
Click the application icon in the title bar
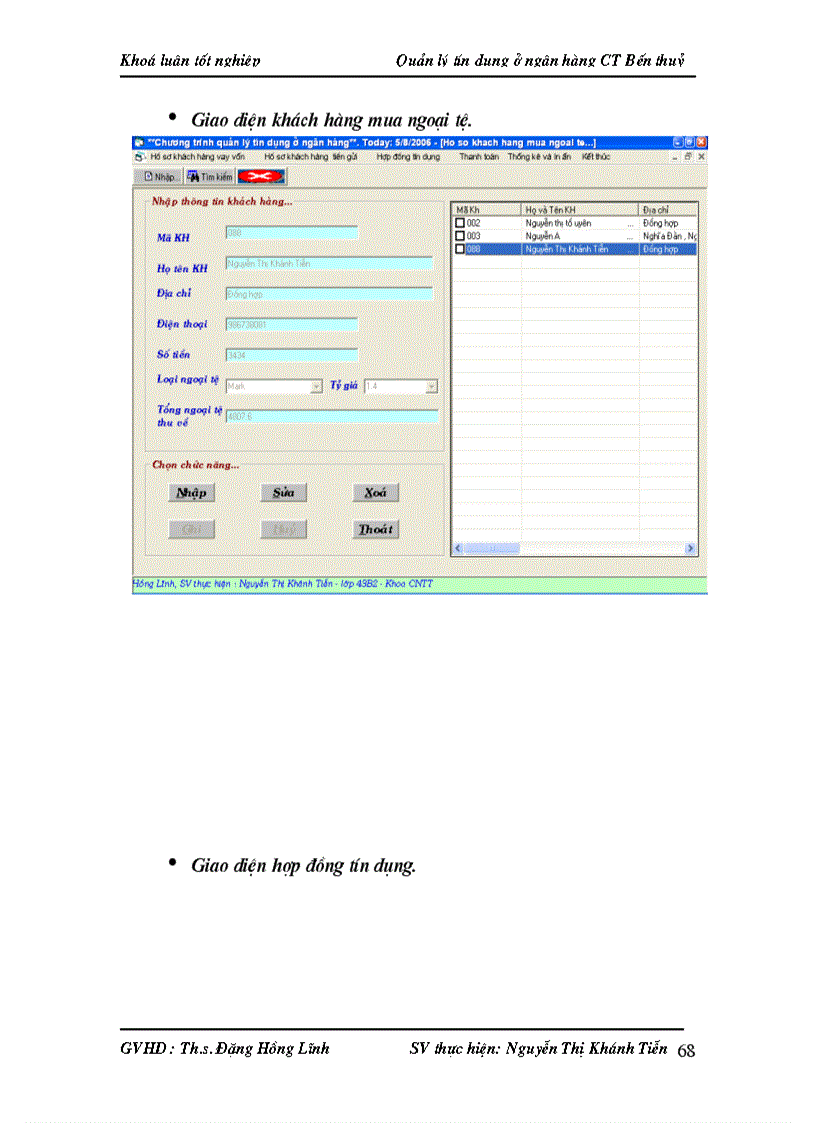tap(138, 142)
